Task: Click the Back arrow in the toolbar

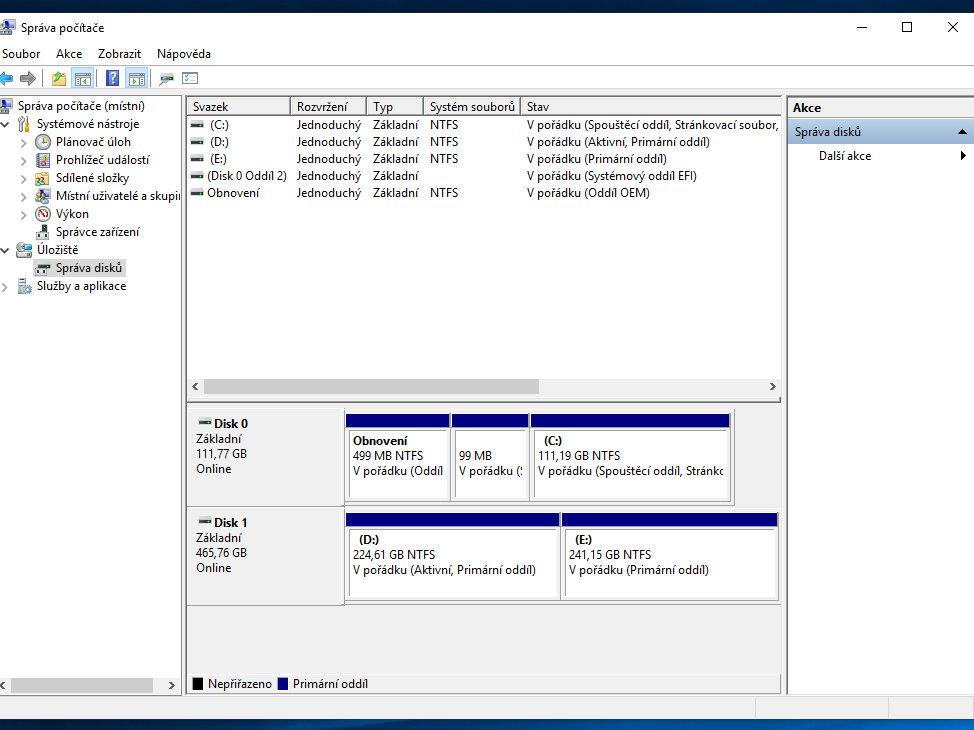Action: pos(7,79)
